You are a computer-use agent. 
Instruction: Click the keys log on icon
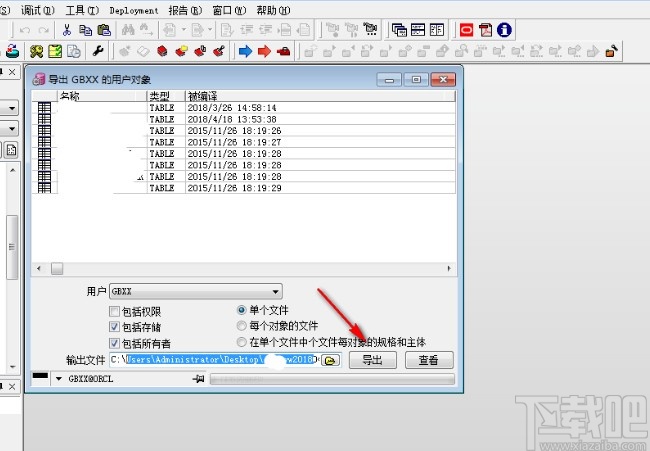[36, 51]
